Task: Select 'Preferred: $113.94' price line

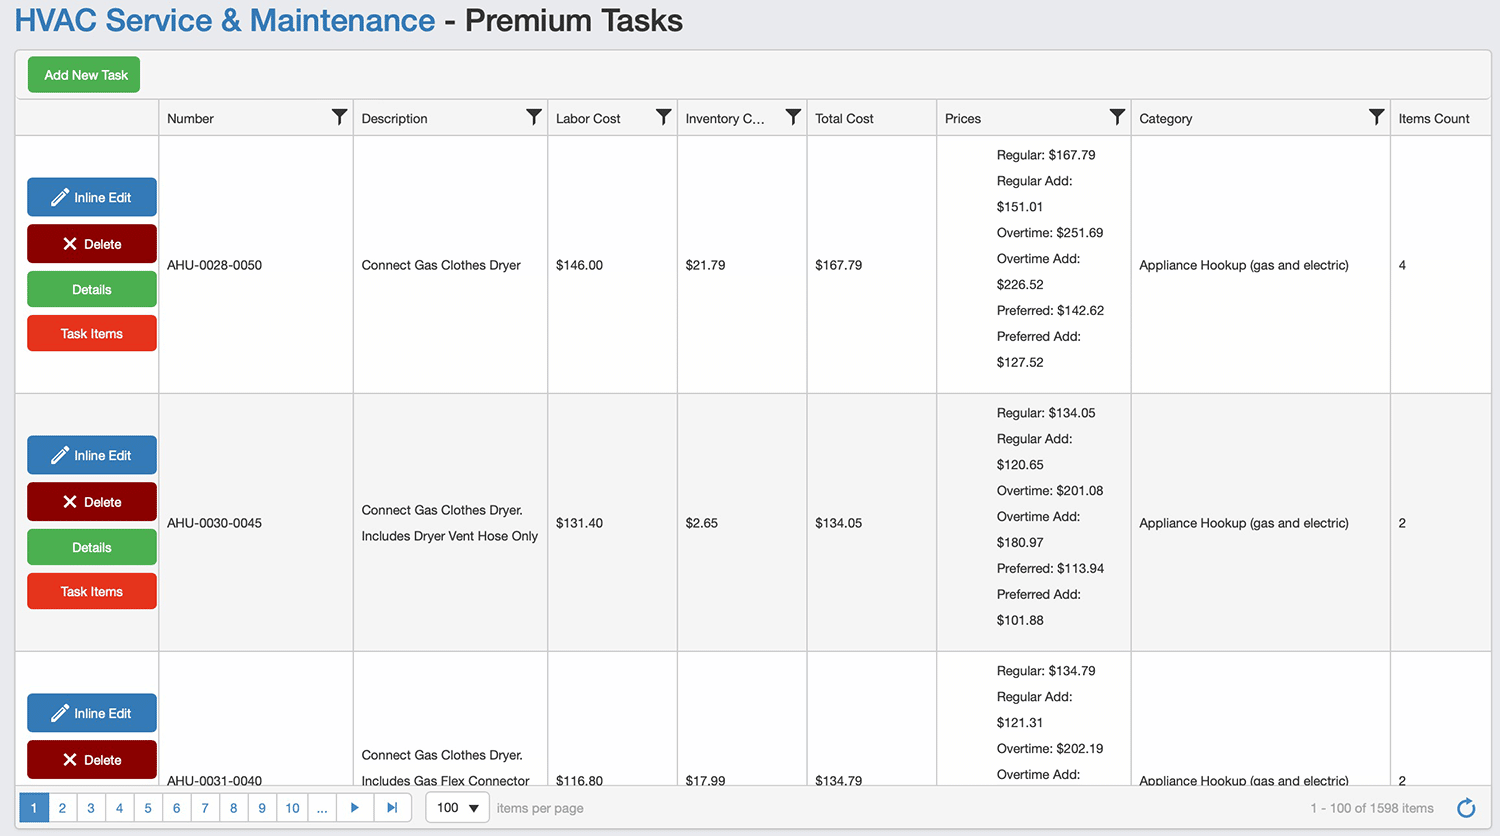Action: click(x=1050, y=569)
